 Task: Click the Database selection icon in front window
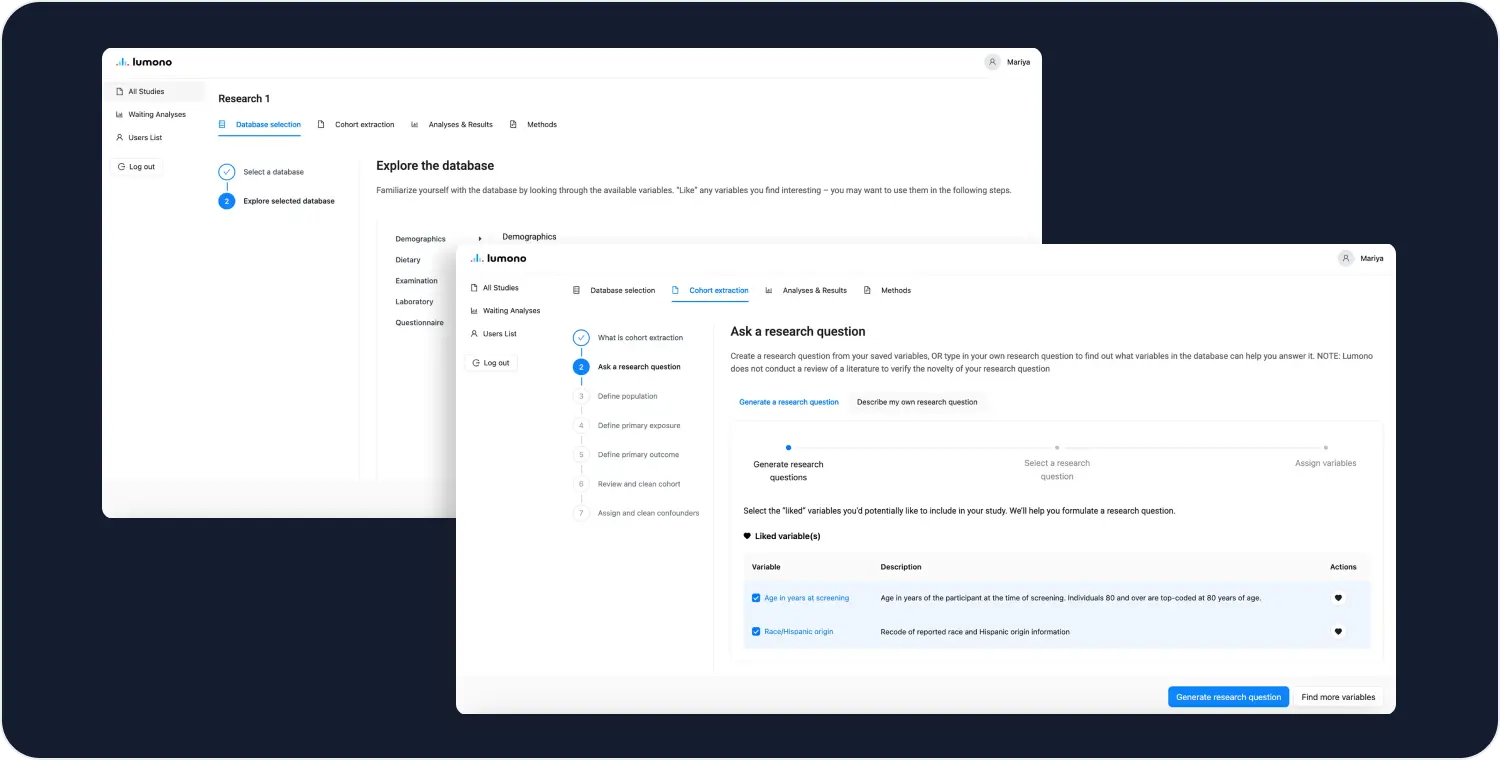(x=576, y=290)
